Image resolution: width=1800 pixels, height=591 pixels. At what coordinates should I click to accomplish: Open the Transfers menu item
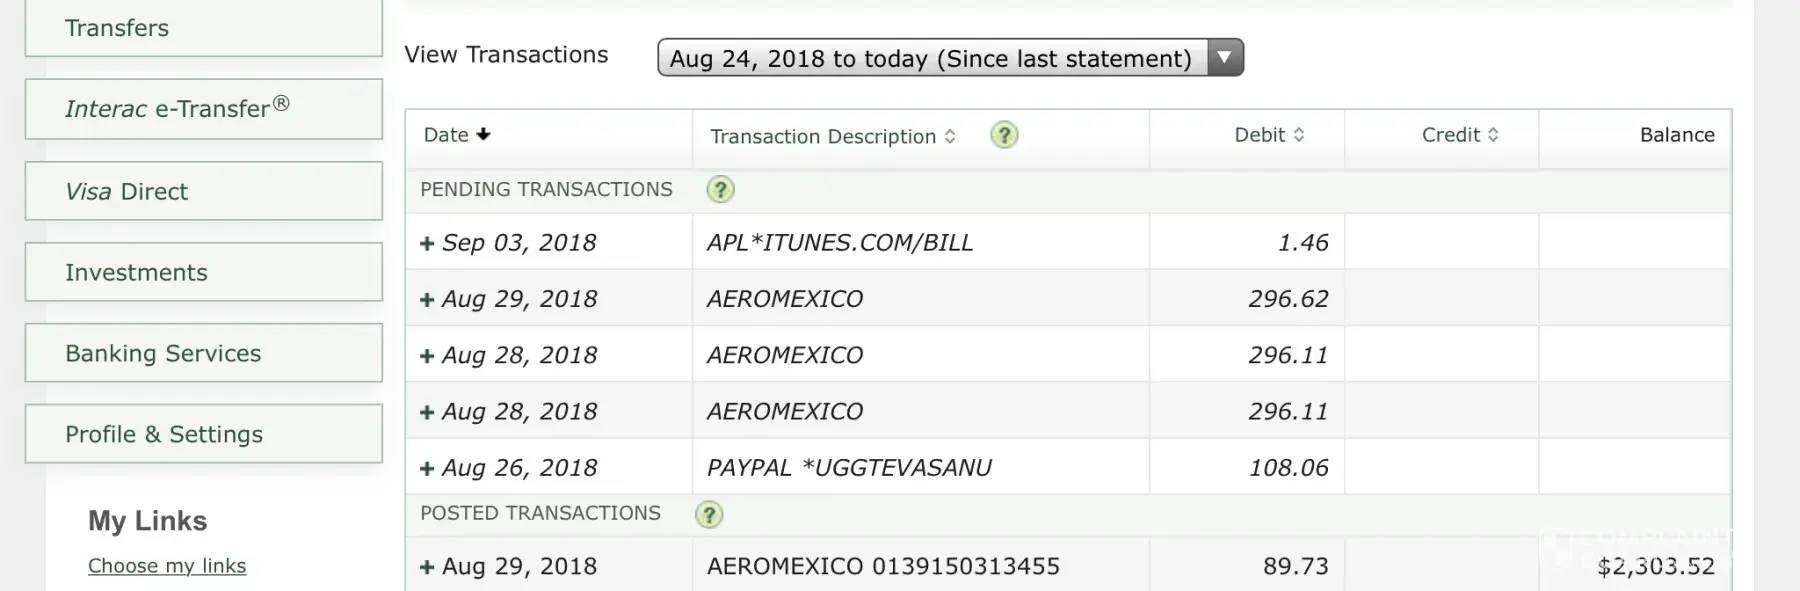click(204, 28)
